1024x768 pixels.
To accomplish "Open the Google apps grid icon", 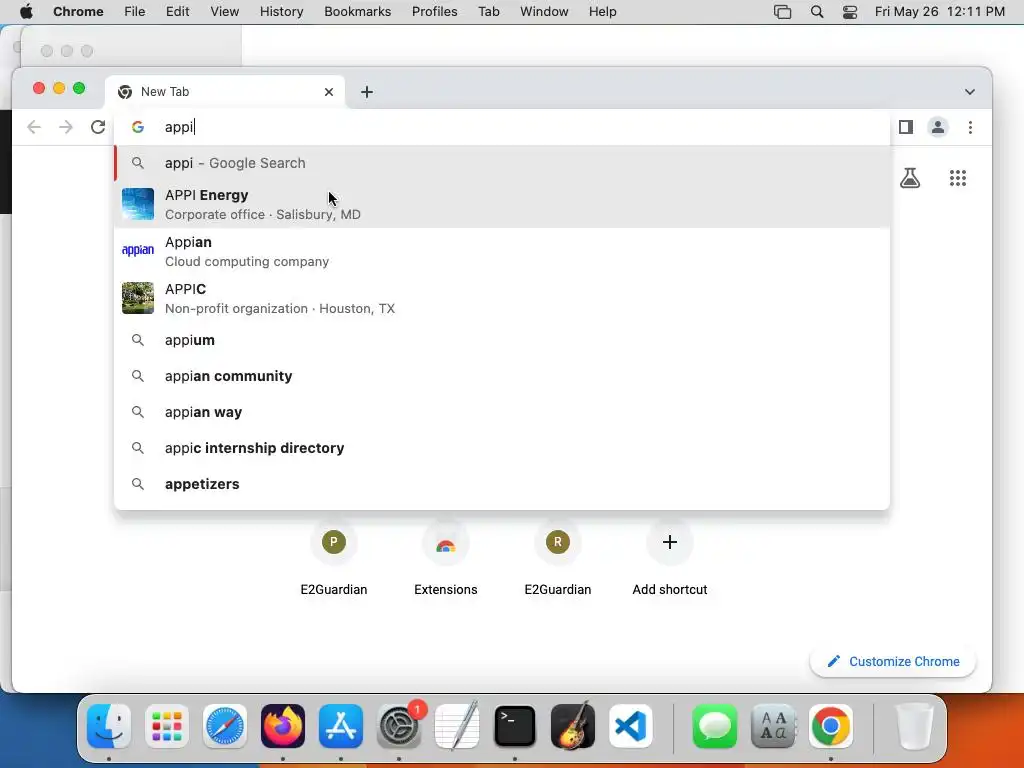I will 957,178.
